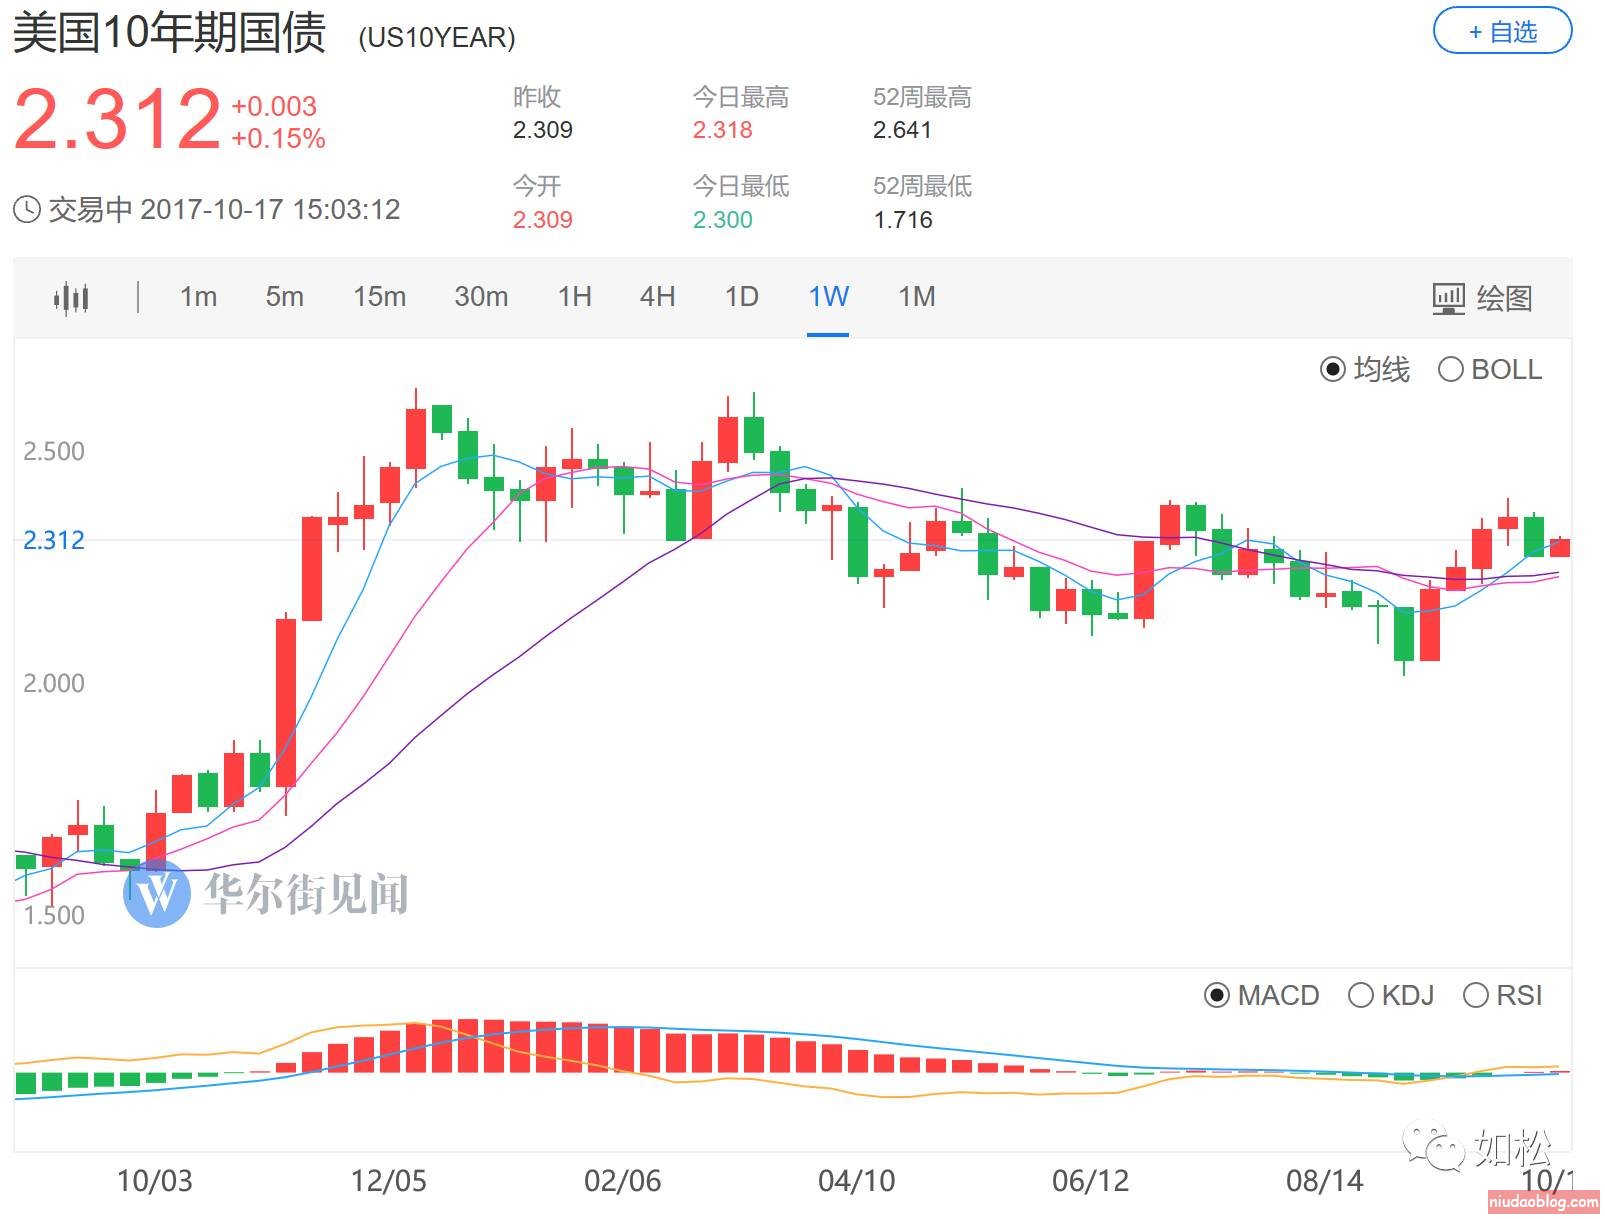Image resolution: width=1605 pixels, height=1219 pixels.
Task: Select the MACD indicator radio
Action: 1216,996
